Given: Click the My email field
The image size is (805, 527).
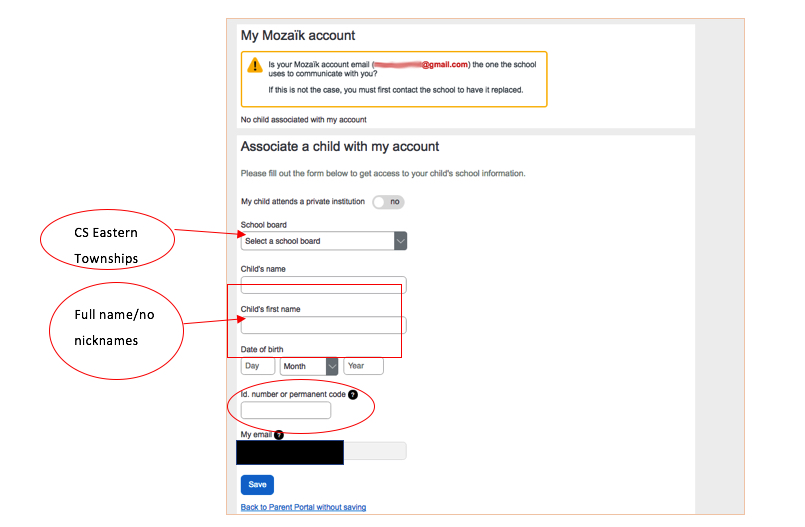Looking at the screenshot, I should pyautogui.click(x=374, y=451).
